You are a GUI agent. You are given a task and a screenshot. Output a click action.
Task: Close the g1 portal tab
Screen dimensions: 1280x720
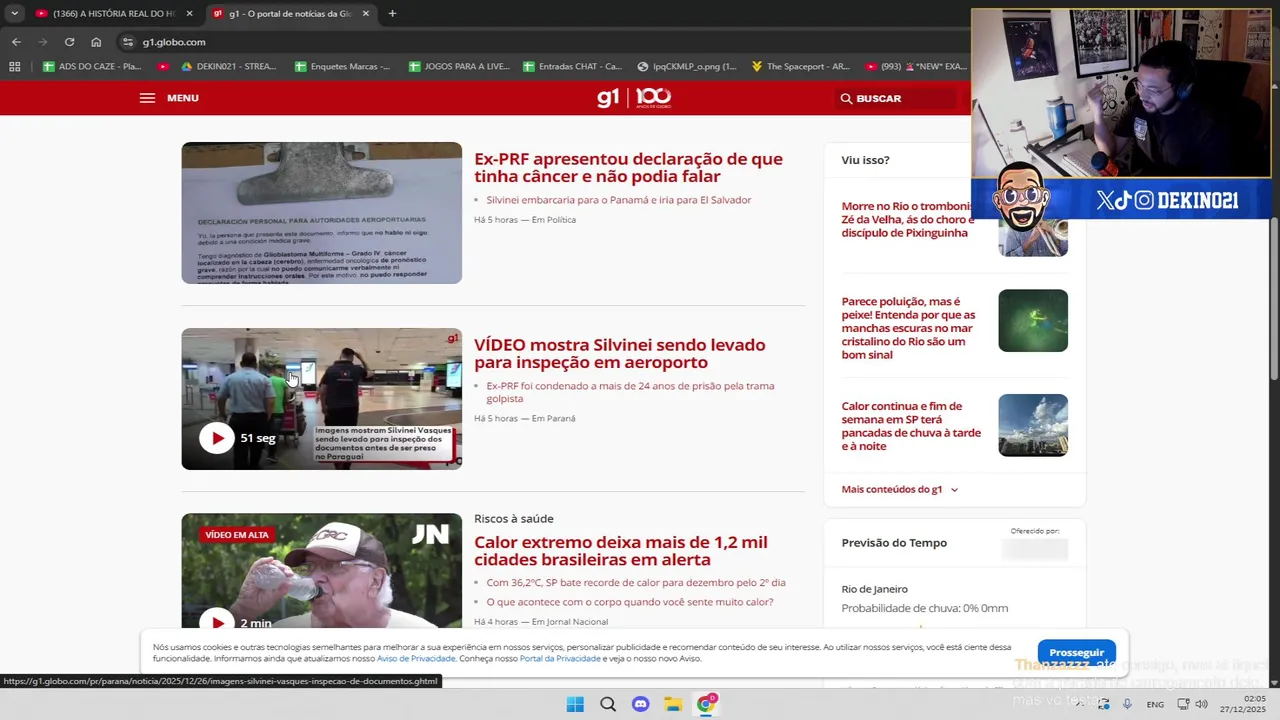[x=365, y=14]
